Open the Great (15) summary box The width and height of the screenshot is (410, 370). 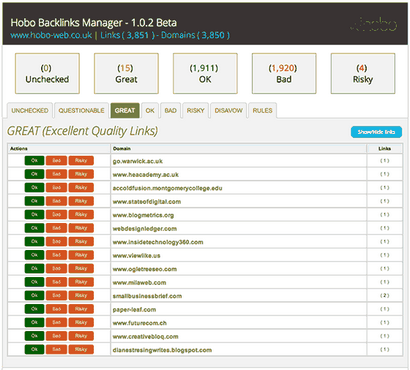point(126,73)
